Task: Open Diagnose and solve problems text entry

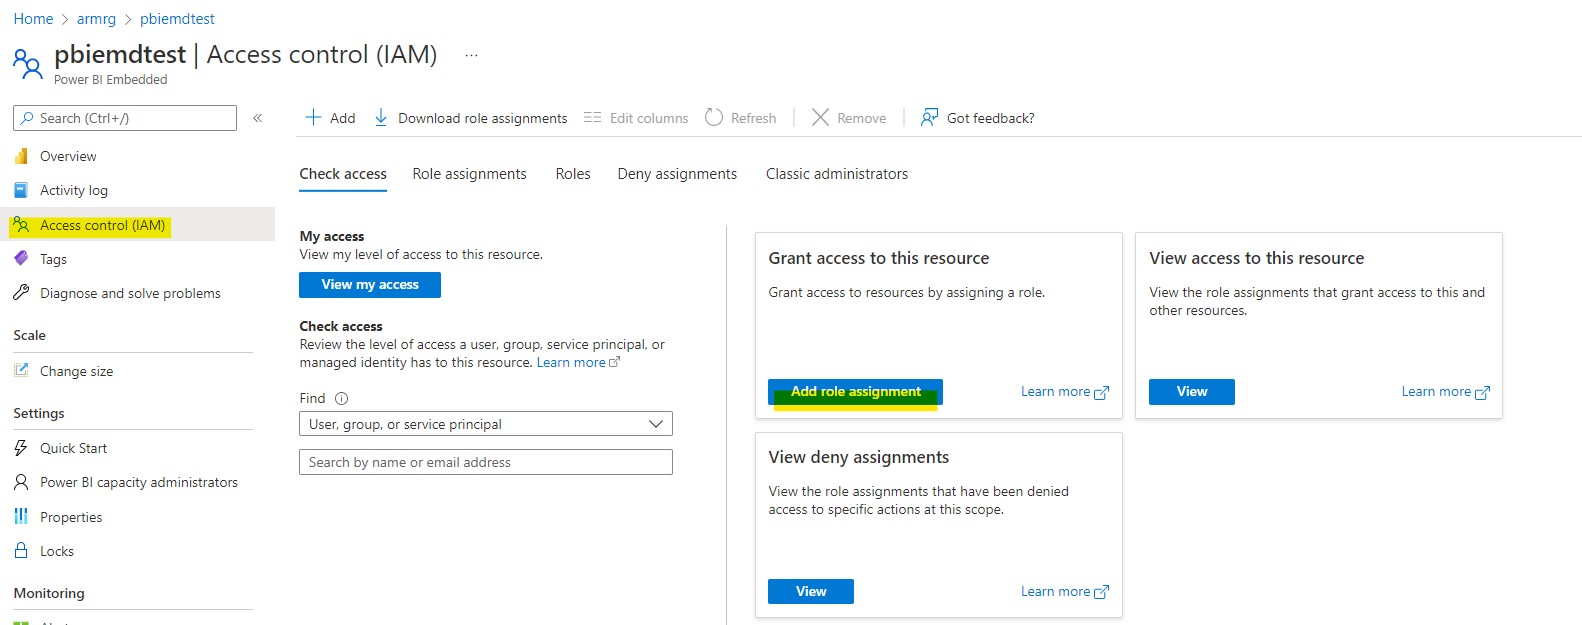Action: [130, 293]
